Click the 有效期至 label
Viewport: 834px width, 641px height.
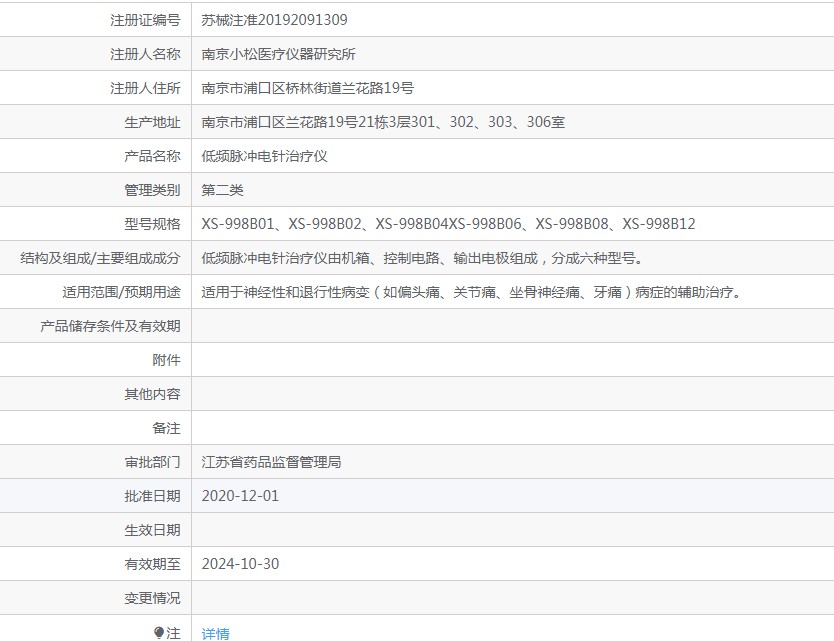coord(152,564)
